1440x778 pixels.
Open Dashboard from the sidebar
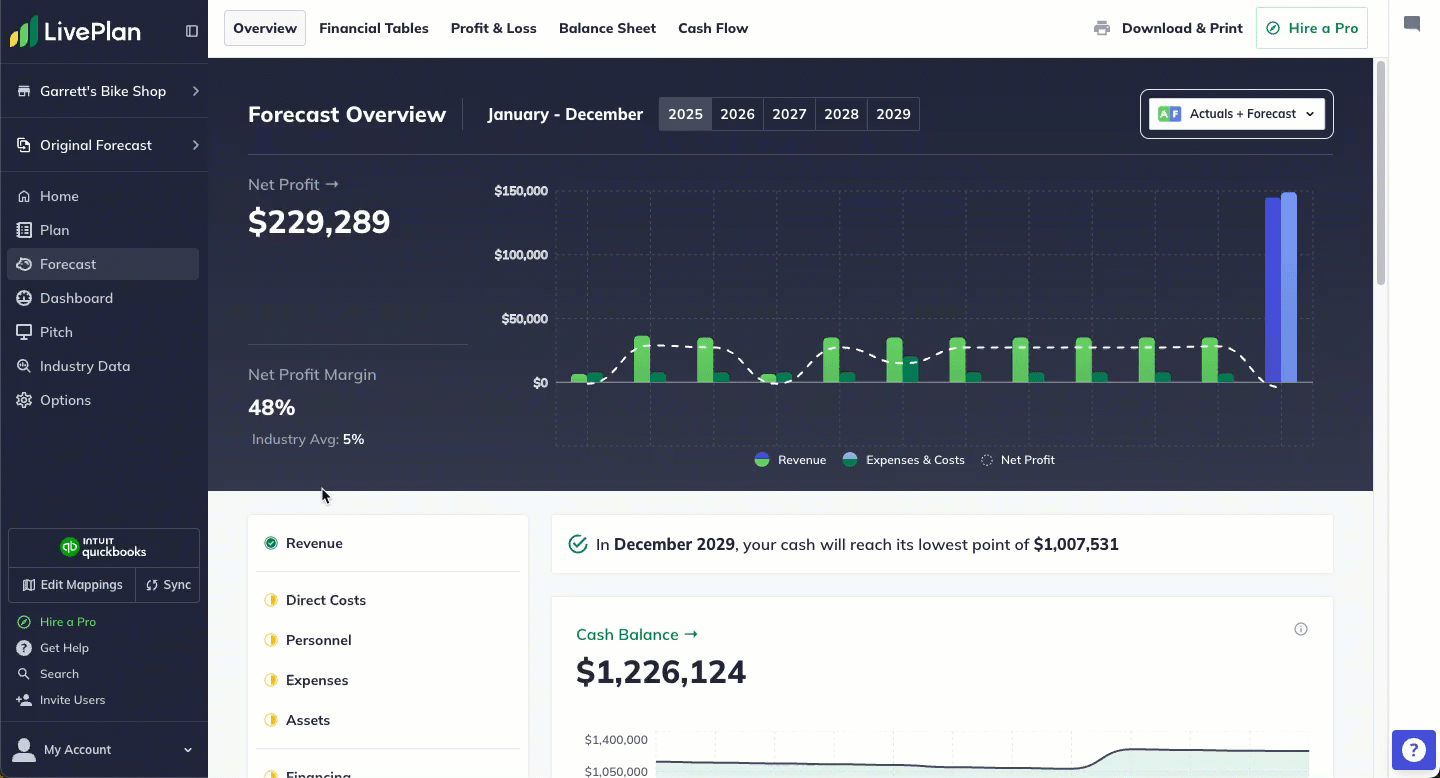76,298
